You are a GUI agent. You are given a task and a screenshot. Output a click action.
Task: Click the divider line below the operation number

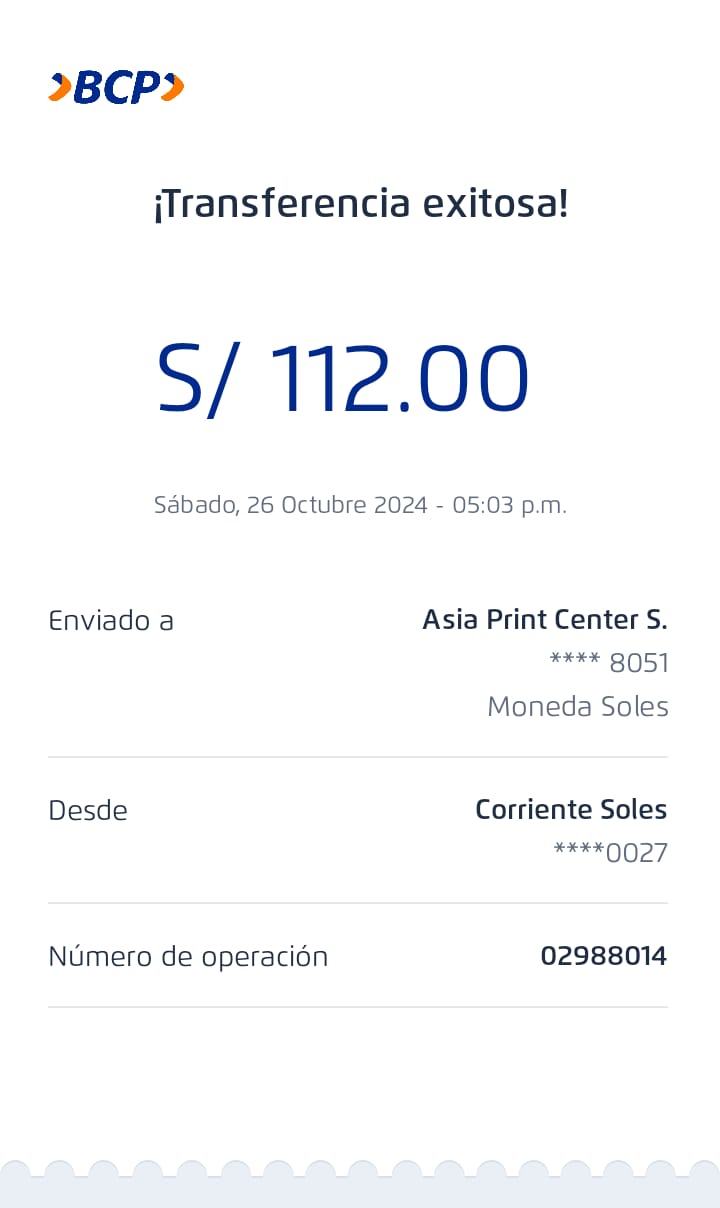coord(358,1007)
